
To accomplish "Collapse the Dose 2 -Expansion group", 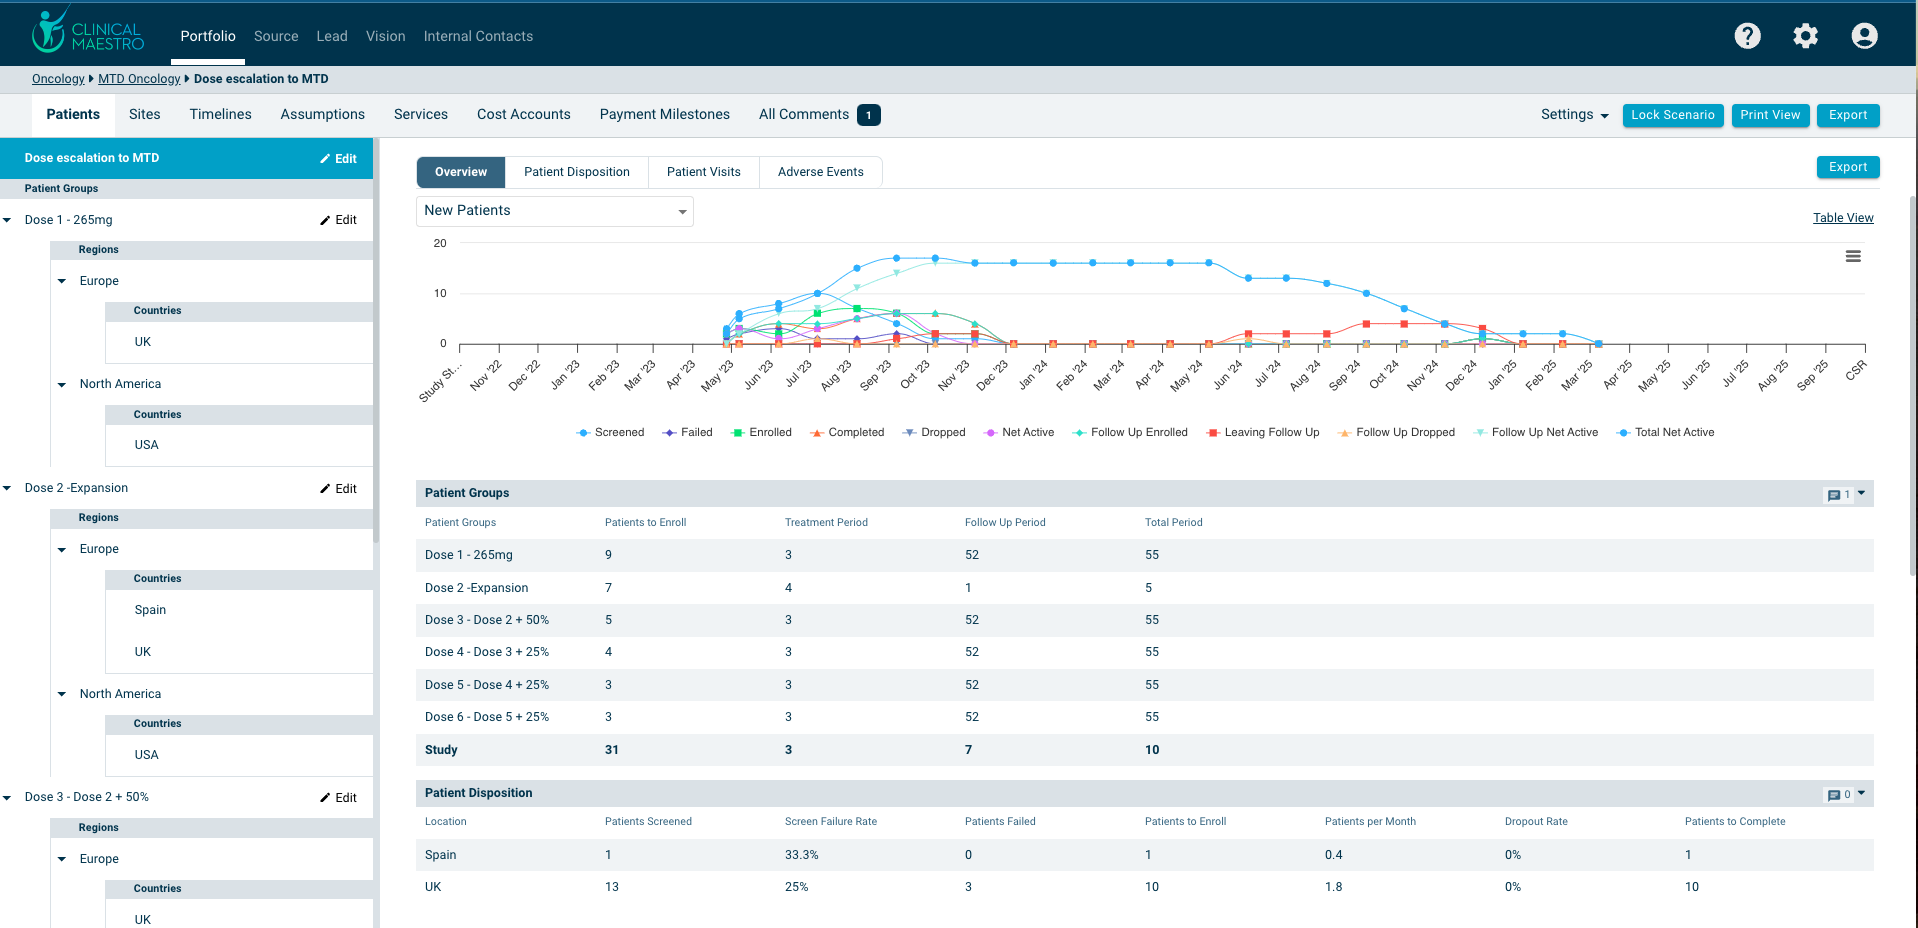I will tap(8, 489).
